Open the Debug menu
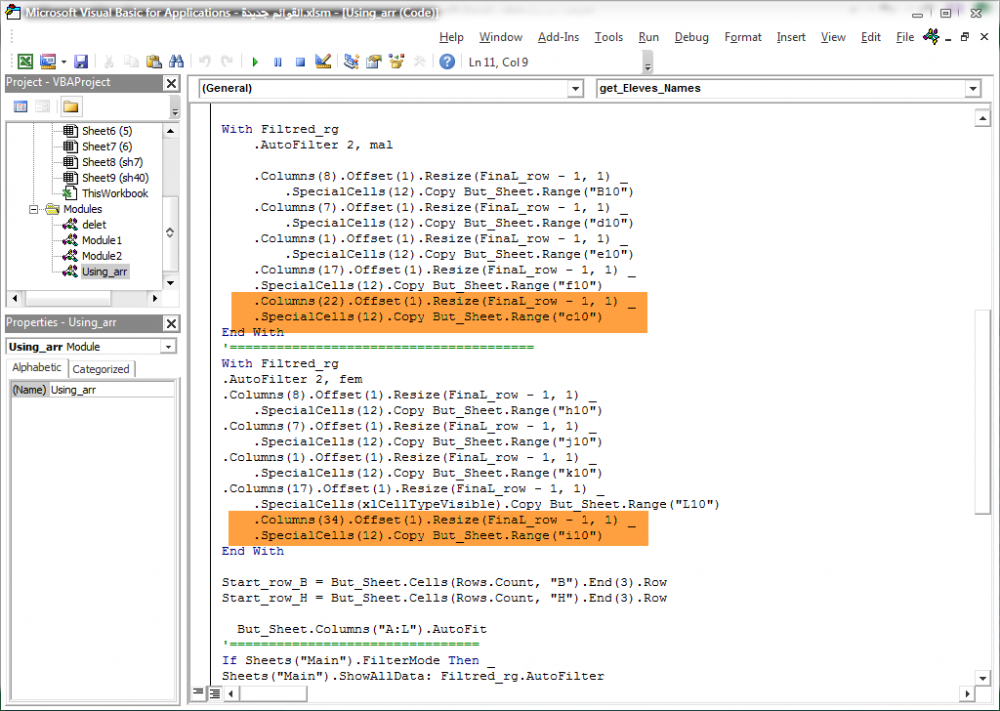This screenshot has width=1000, height=711. tap(691, 37)
